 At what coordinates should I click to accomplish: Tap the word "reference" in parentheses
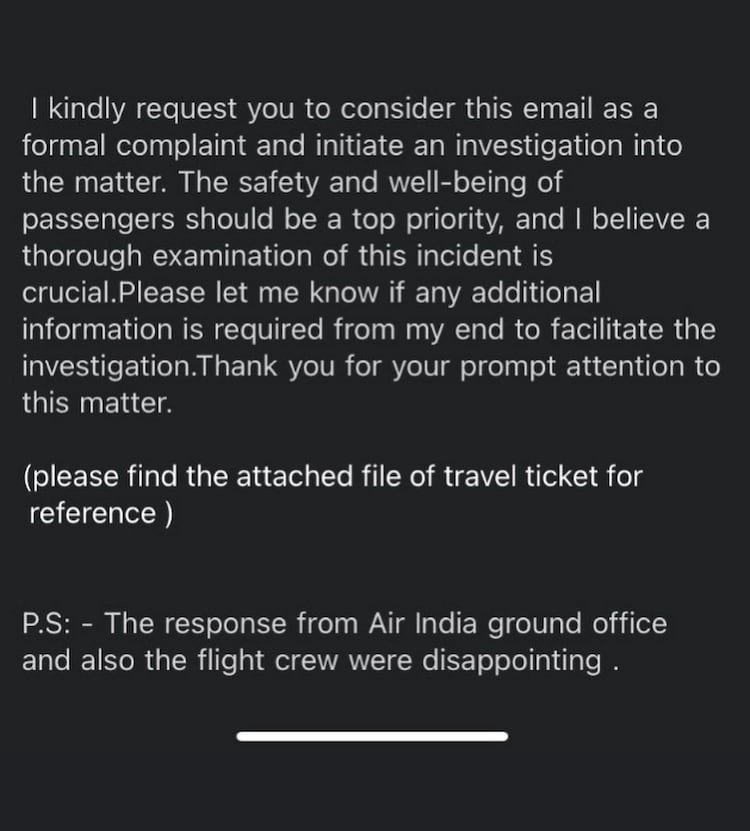[93, 514]
